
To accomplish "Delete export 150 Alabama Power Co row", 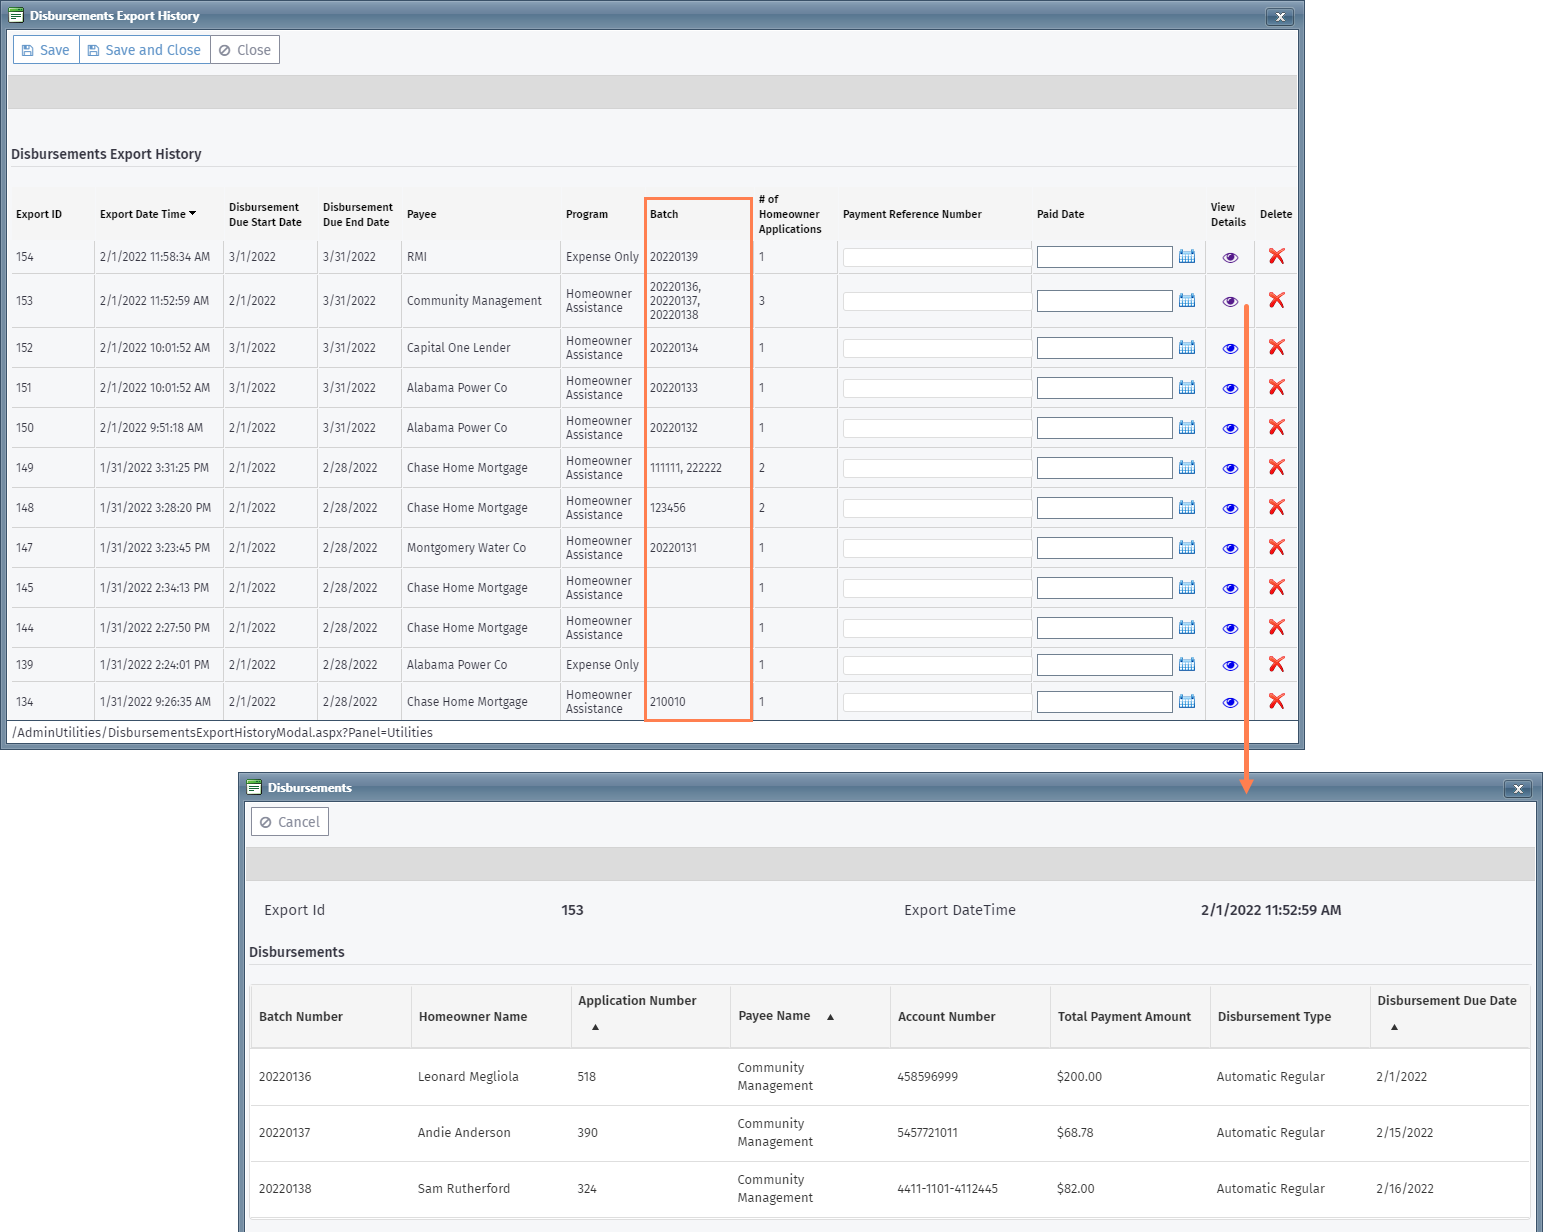I will (x=1276, y=427).
